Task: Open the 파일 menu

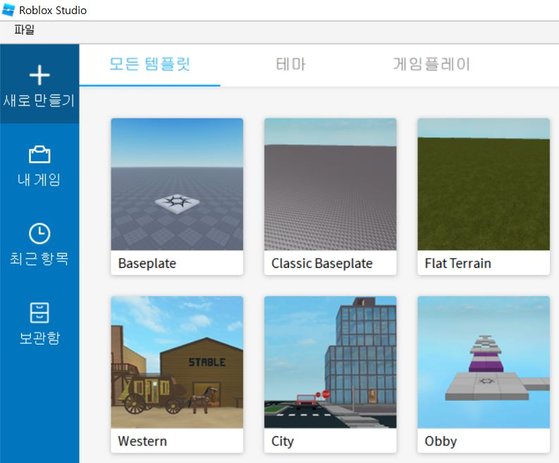Action: [24, 30]
